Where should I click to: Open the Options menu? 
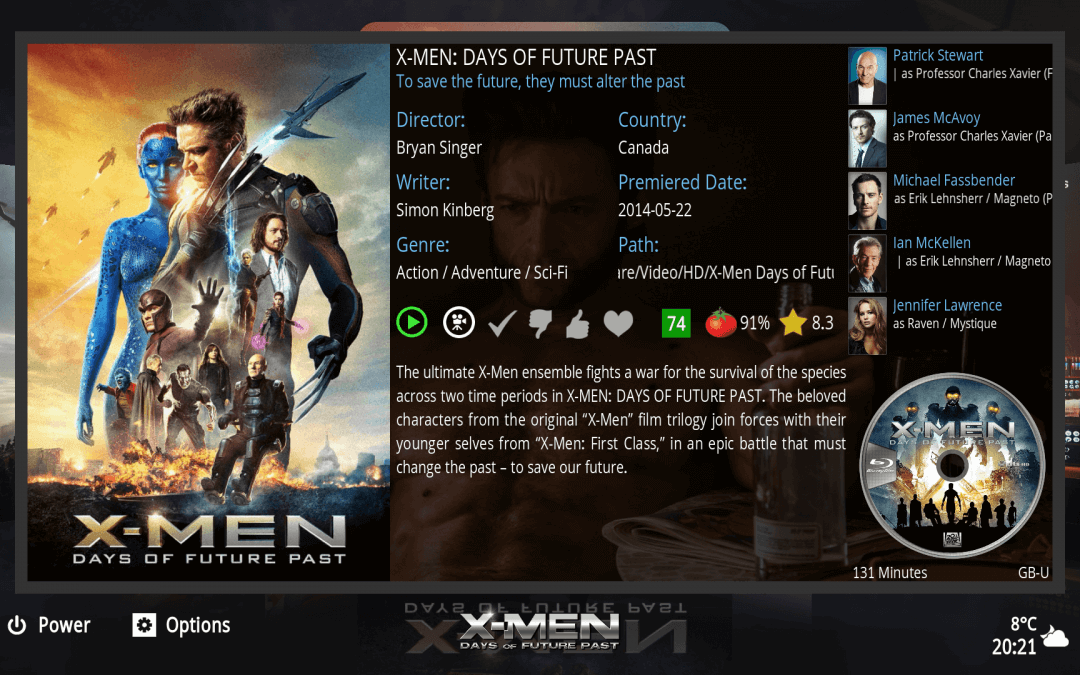[x=181, y=625]
